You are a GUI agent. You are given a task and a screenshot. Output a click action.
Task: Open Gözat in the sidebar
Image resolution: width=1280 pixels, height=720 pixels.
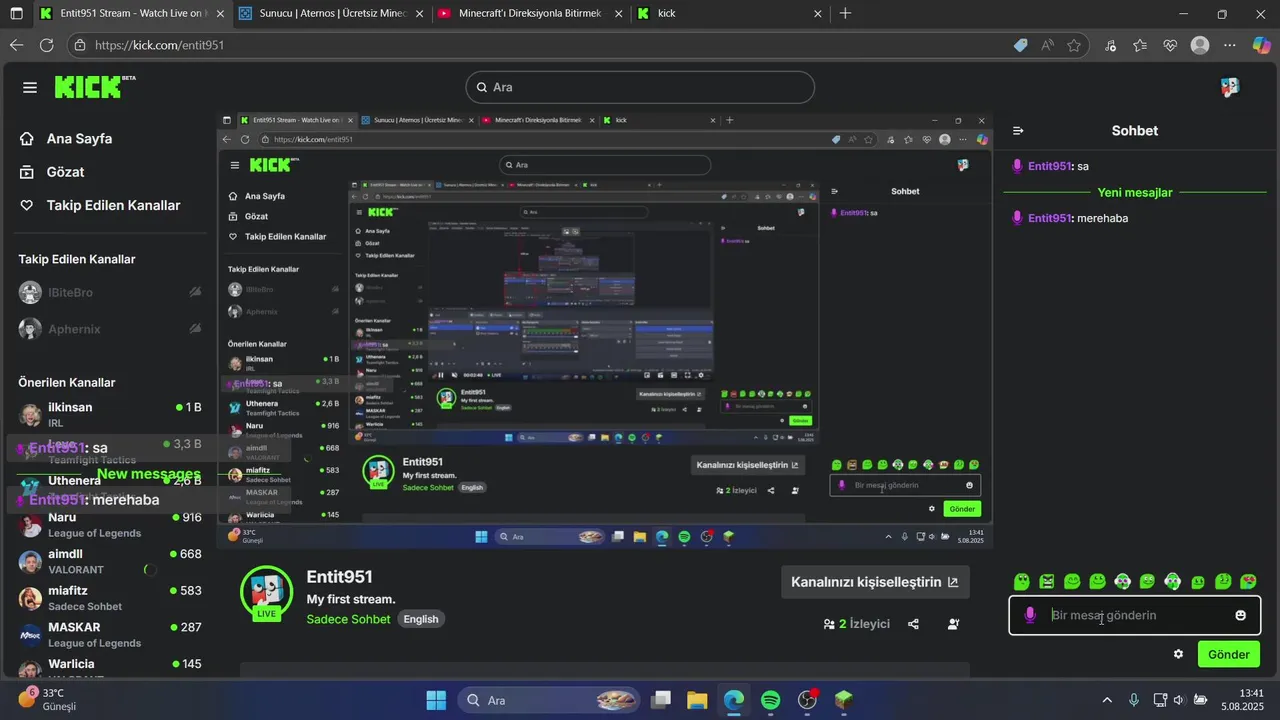coord(52,172)
